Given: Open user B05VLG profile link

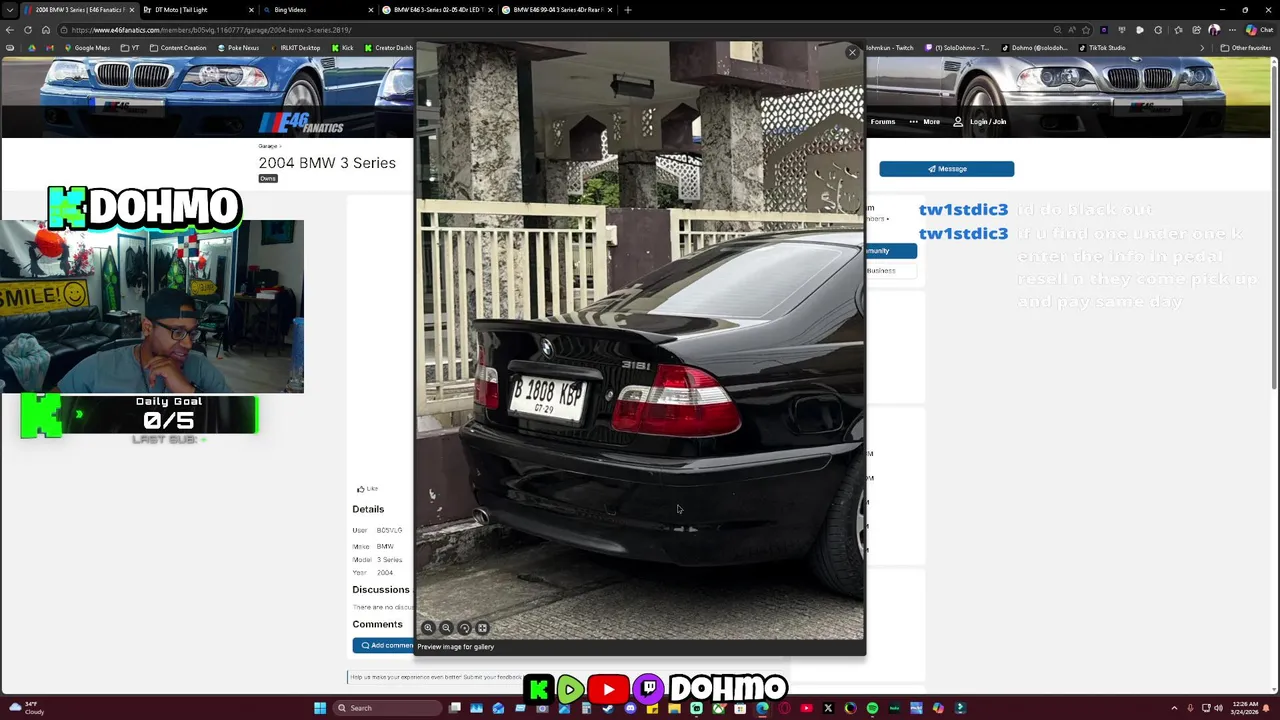Looking at the screenshot, I should pos(389,530).
